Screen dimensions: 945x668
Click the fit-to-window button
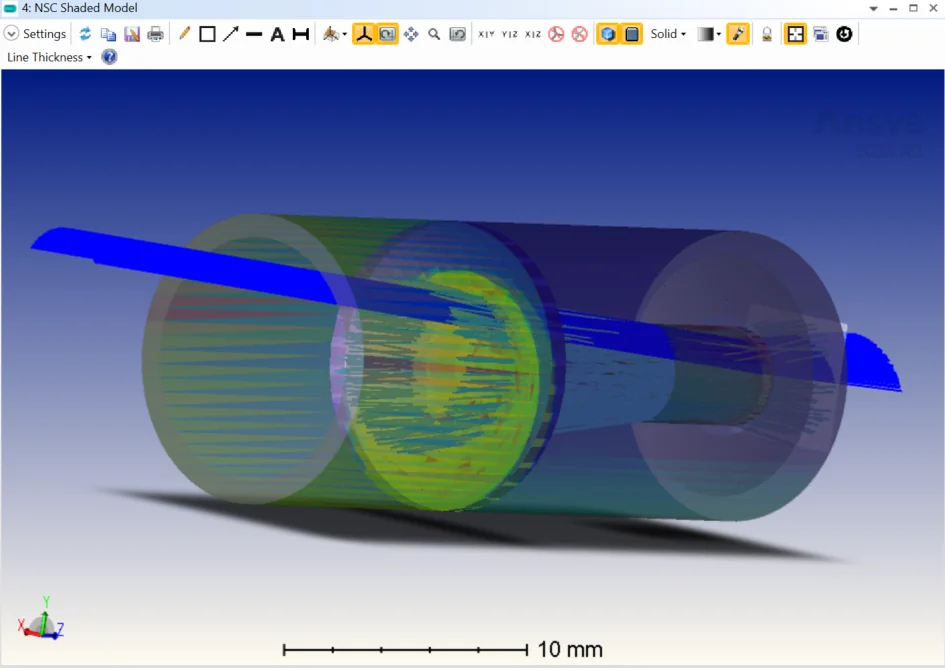tap(796, 33)
